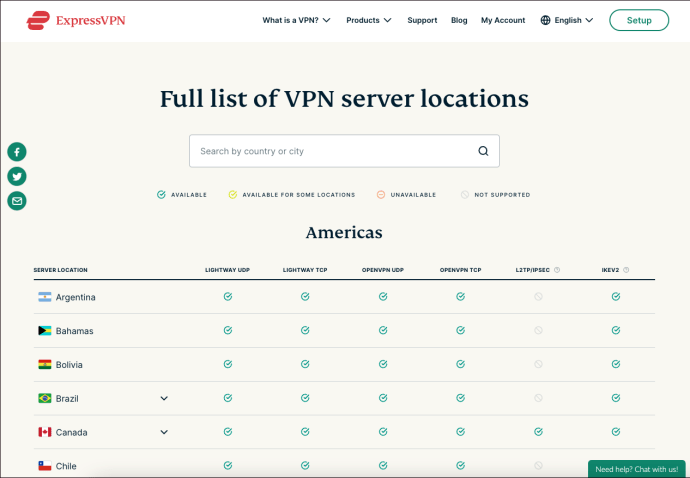Click the Brazil location name
This screenshot has width=690, height=478.
pyautogui.click(x=67, y=399)
